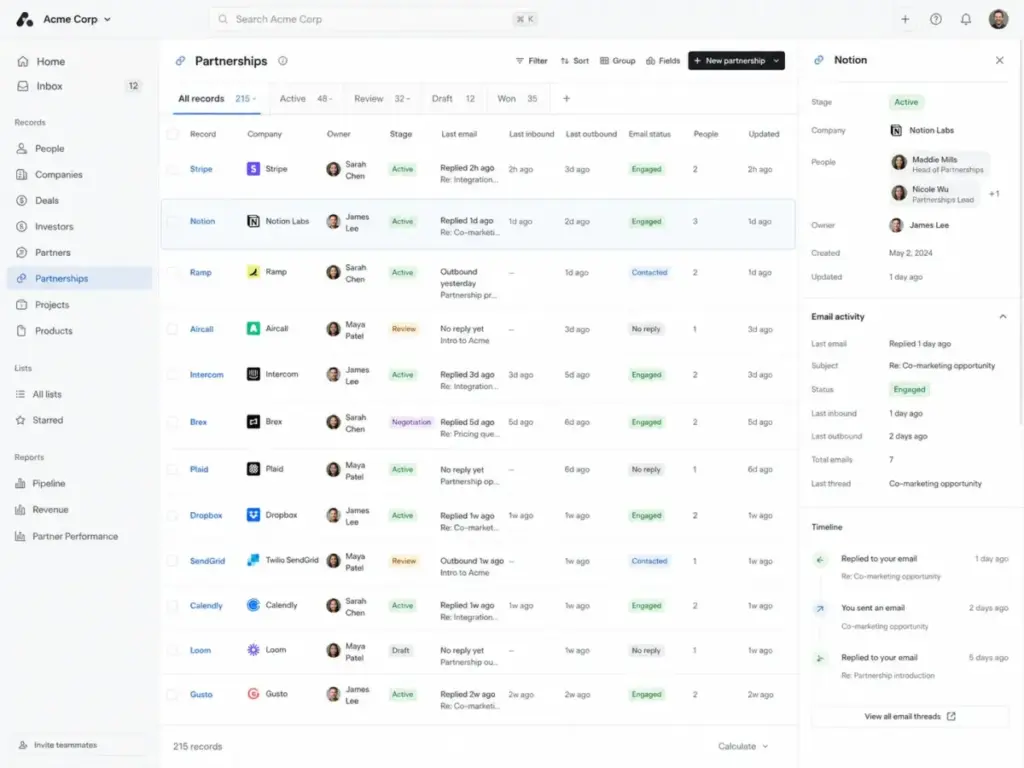This screenshot has height=768, width=1024.
Task: Open the Filter menu
Action: pos(532,61)
